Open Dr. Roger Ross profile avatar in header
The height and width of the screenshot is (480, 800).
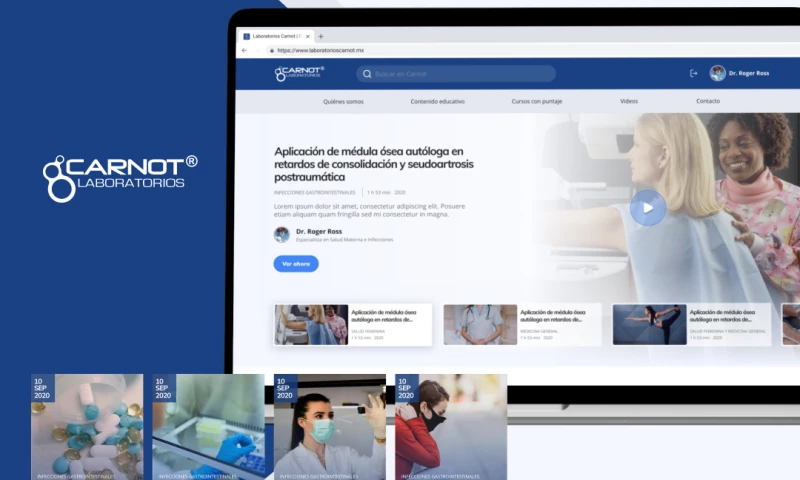coord(717,73)
